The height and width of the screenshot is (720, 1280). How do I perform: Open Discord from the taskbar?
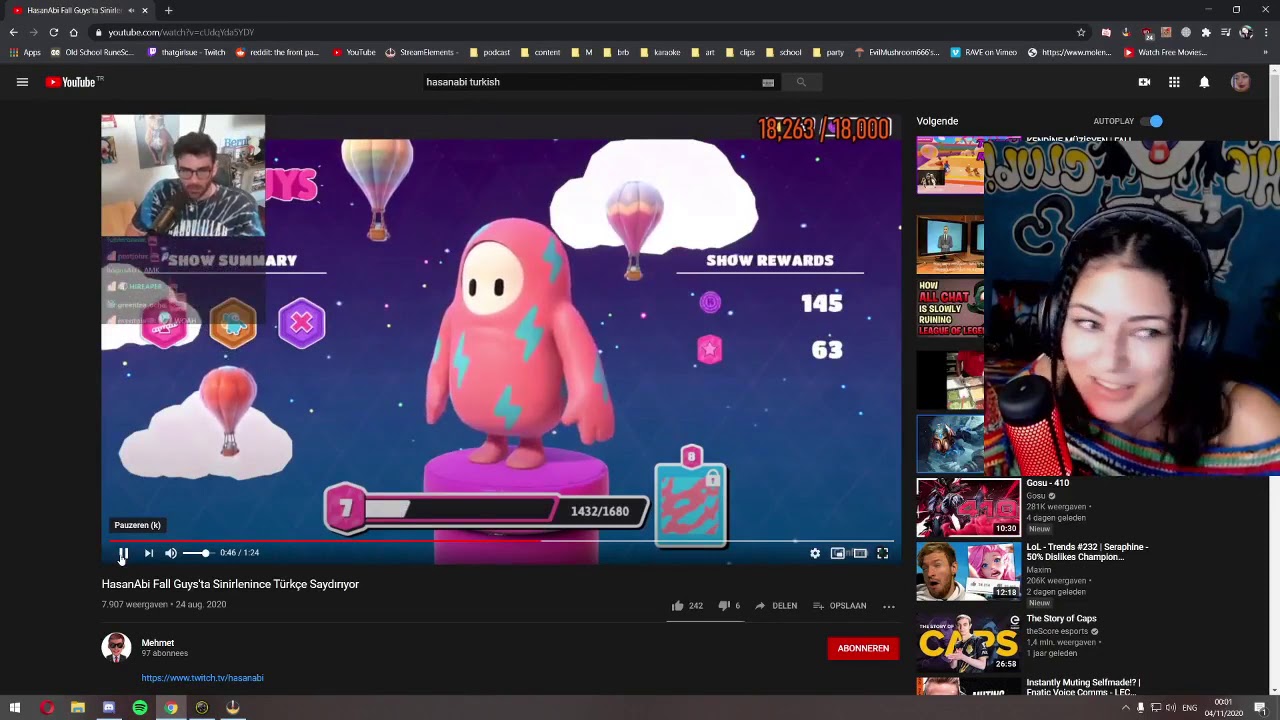click(x=109, y=708)
